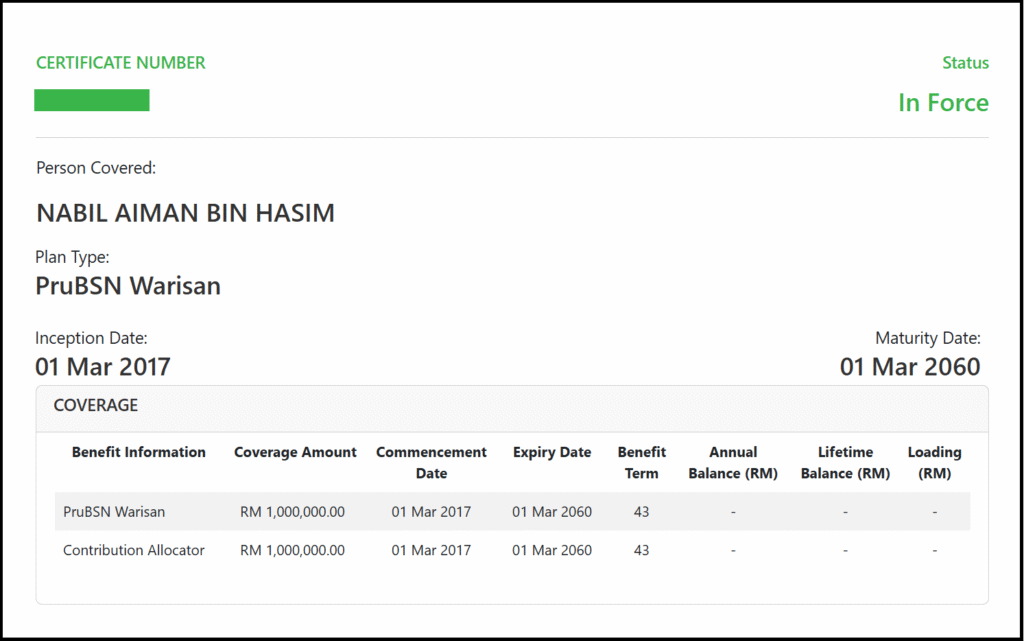Click the Benefit Information column header
Viewport: 1024px width, 641px height.
139,452
